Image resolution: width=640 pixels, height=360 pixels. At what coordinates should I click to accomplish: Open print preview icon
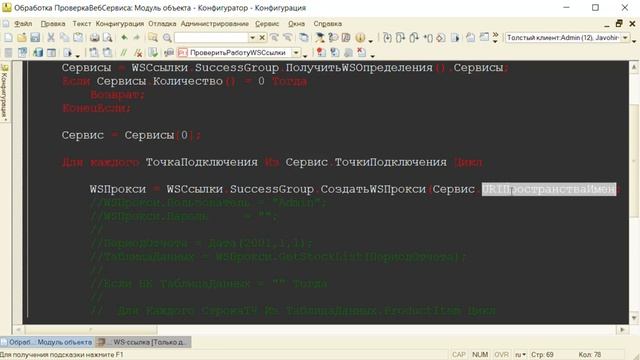pos(107,38)
